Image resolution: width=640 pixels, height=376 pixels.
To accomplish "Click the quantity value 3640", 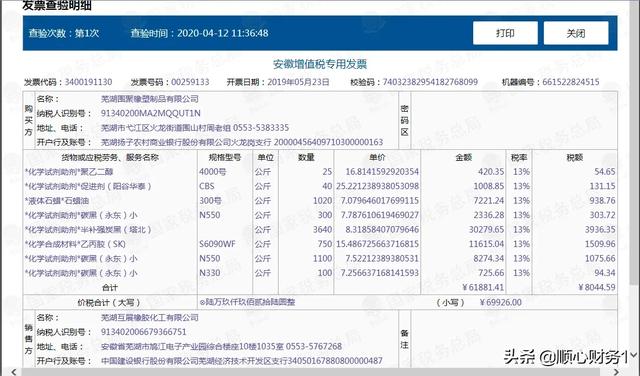I will [x=322, y=229].
